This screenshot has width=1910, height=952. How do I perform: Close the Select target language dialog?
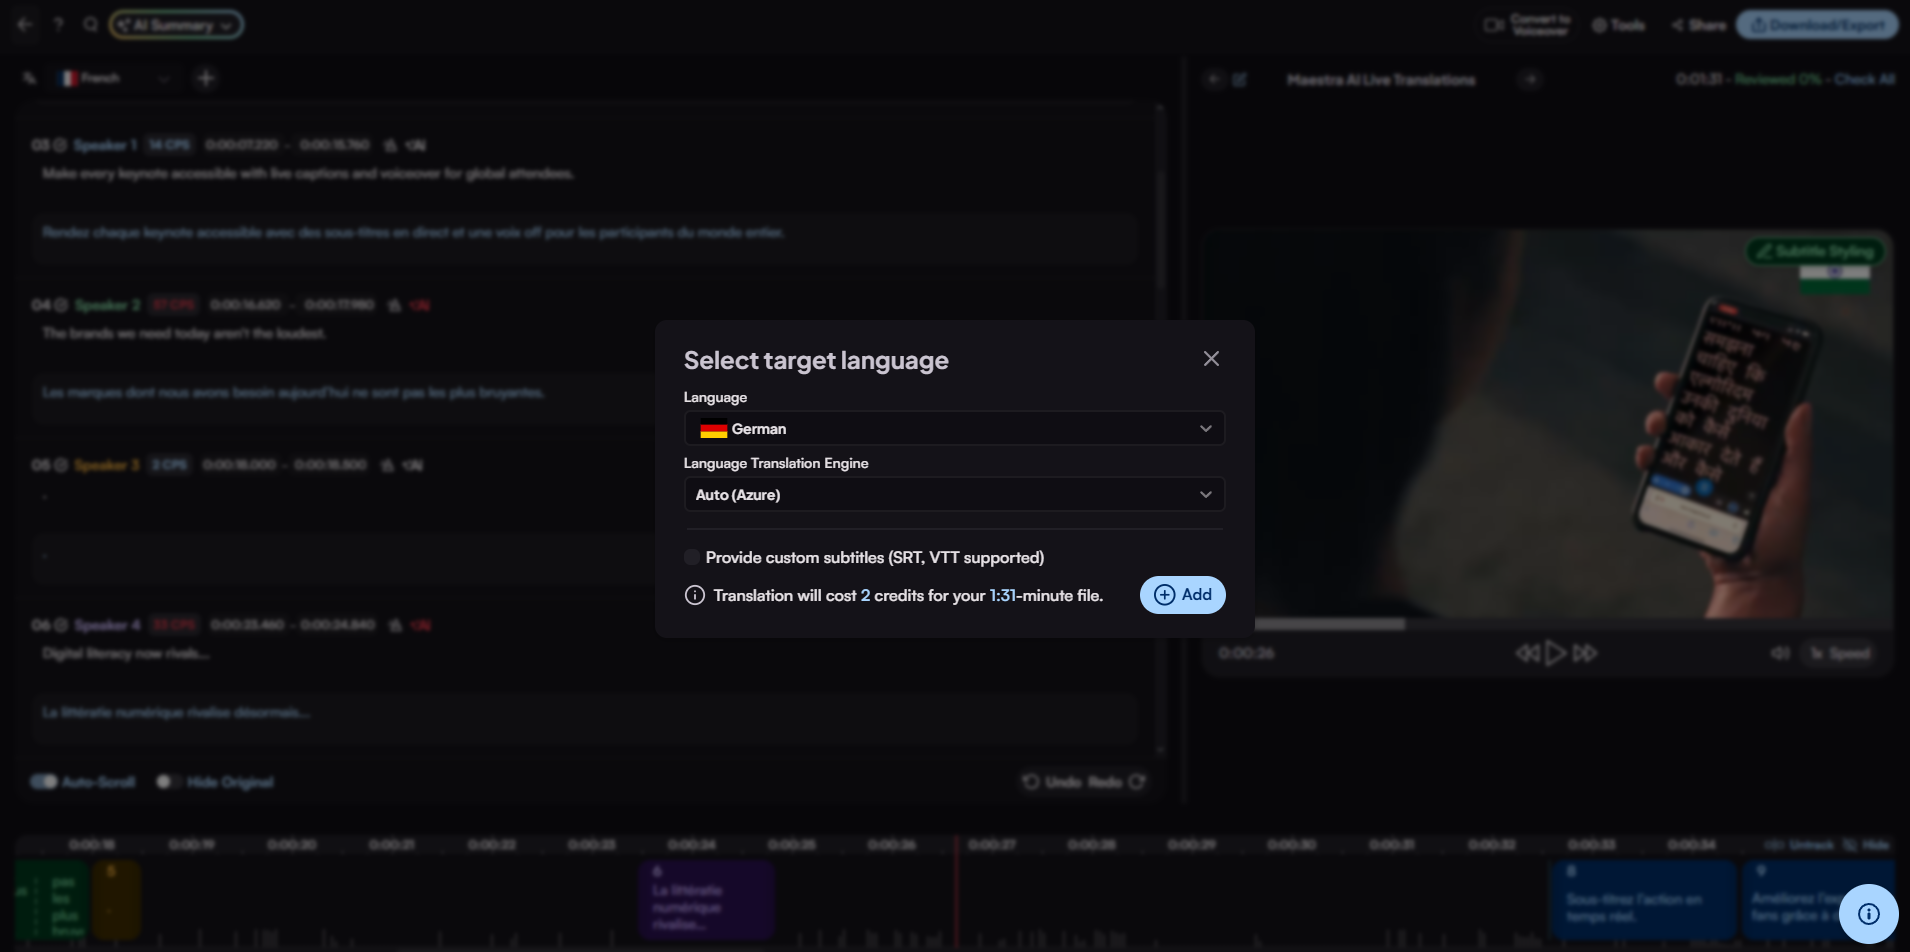tap(1211, 359)
